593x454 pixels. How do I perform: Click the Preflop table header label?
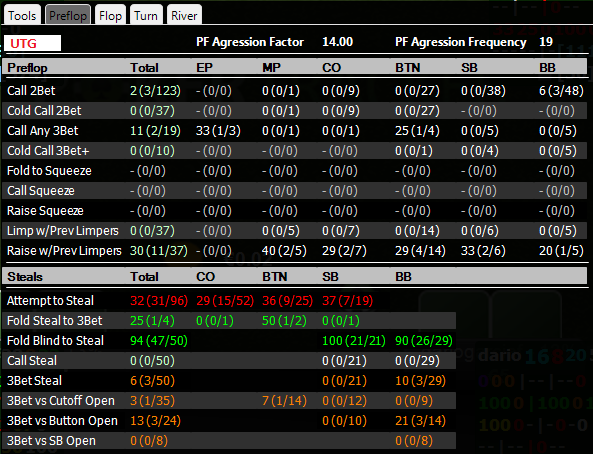click(x=27, y=68)
